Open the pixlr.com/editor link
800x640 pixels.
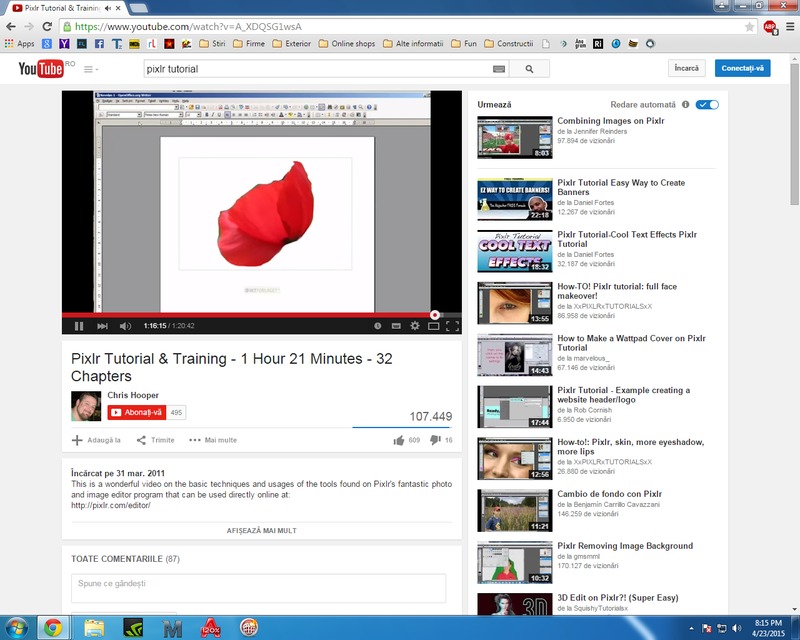pos(111,505)
